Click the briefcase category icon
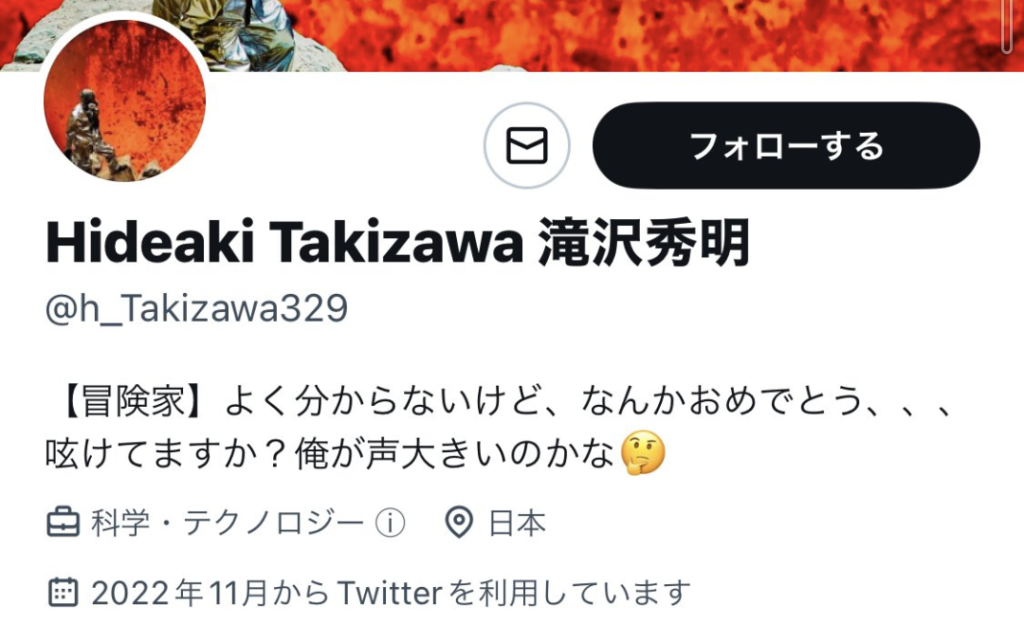Viewport: 1024px width, 623px height. pyautogui.click(x=63, y=523)
